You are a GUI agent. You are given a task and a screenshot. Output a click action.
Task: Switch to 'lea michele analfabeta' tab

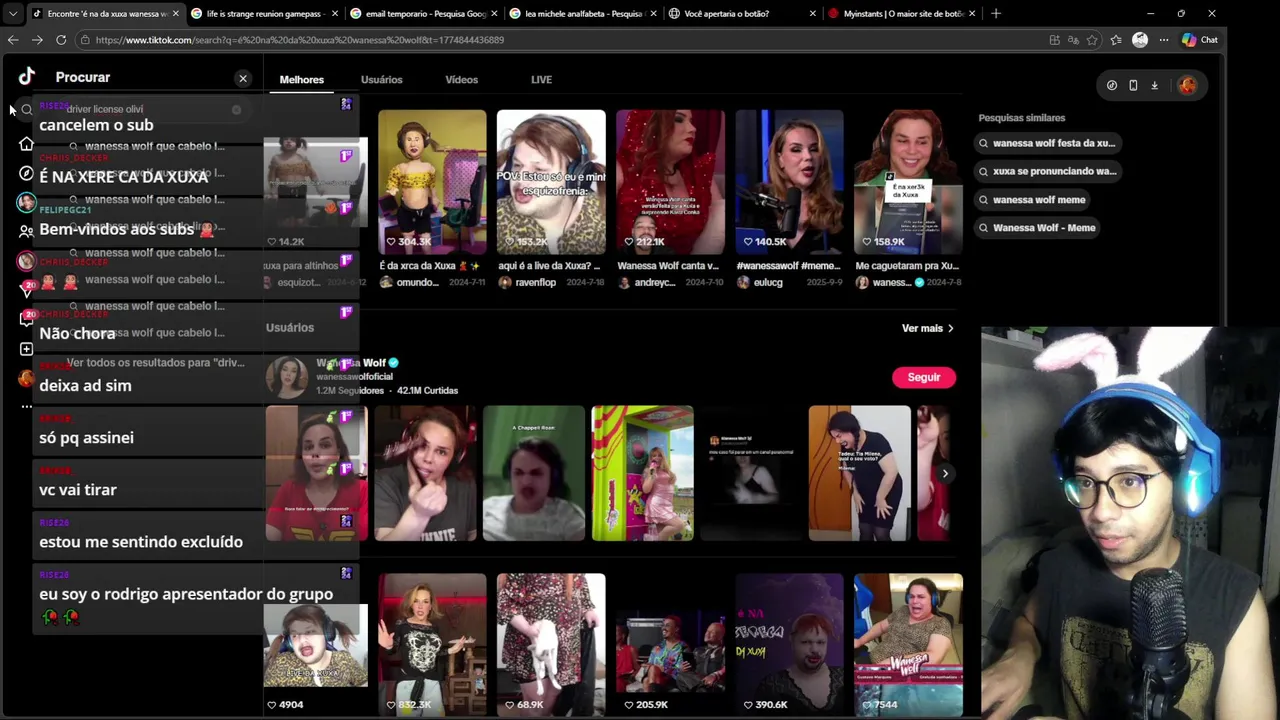pyautogui.click(x=581, y=14)
